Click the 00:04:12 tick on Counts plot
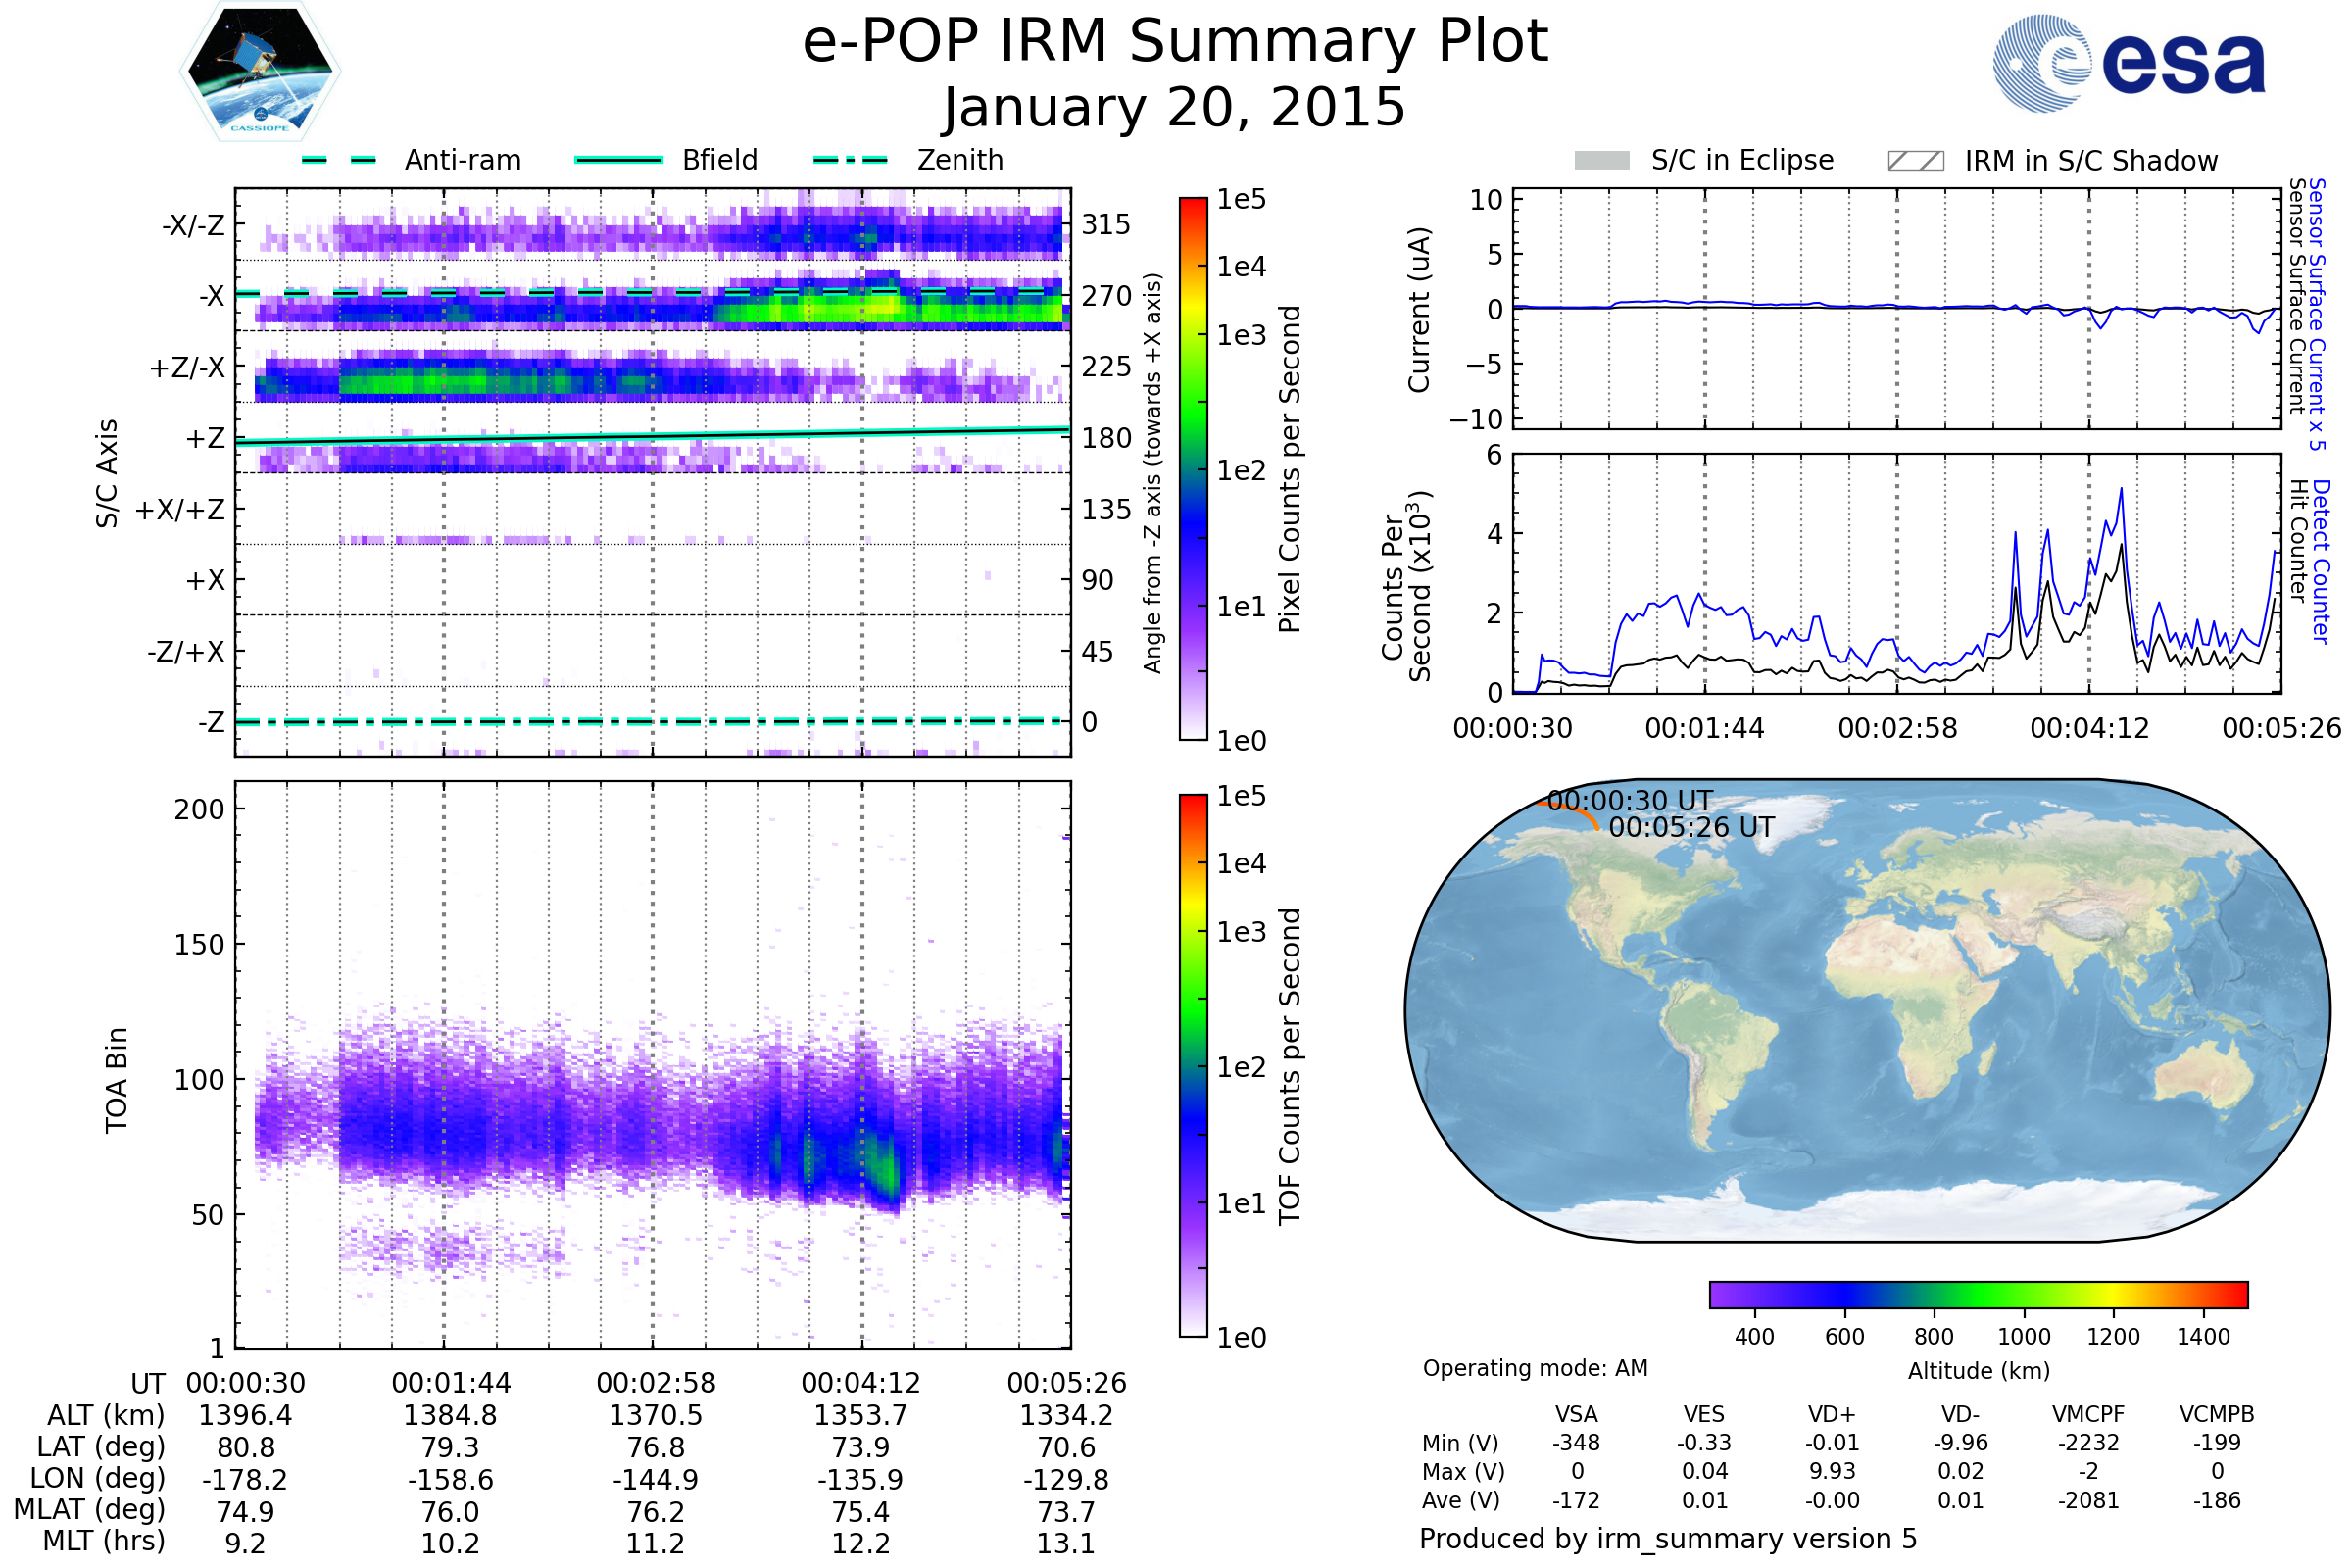The width and height of the screenshot is (2352, 1568). pyautogui.click(x=2089, y=728)
